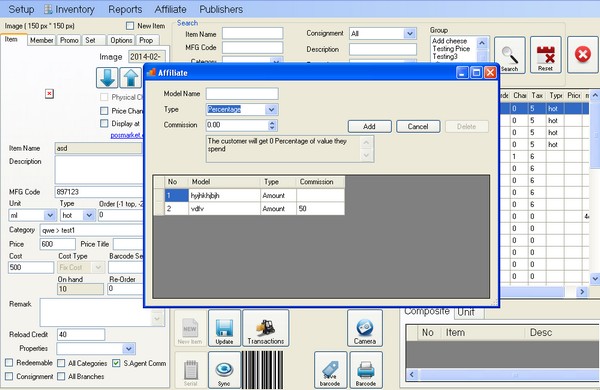Screen dimensions: 600x390
Task: Click the MFG Code field 897123
Action: click(99, 192)
